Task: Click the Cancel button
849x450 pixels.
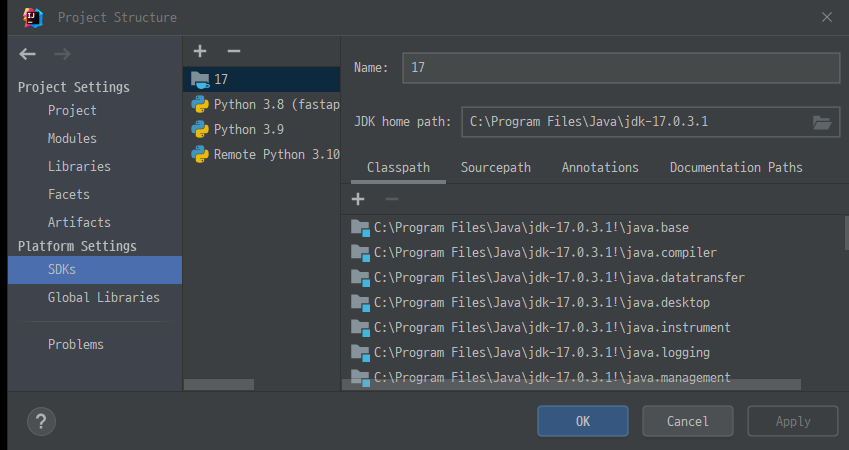Action: [688, 421]
